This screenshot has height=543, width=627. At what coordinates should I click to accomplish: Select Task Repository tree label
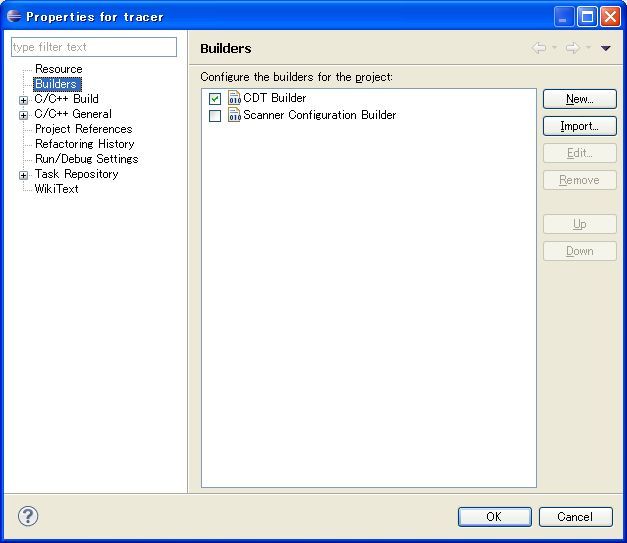(76, 174)
